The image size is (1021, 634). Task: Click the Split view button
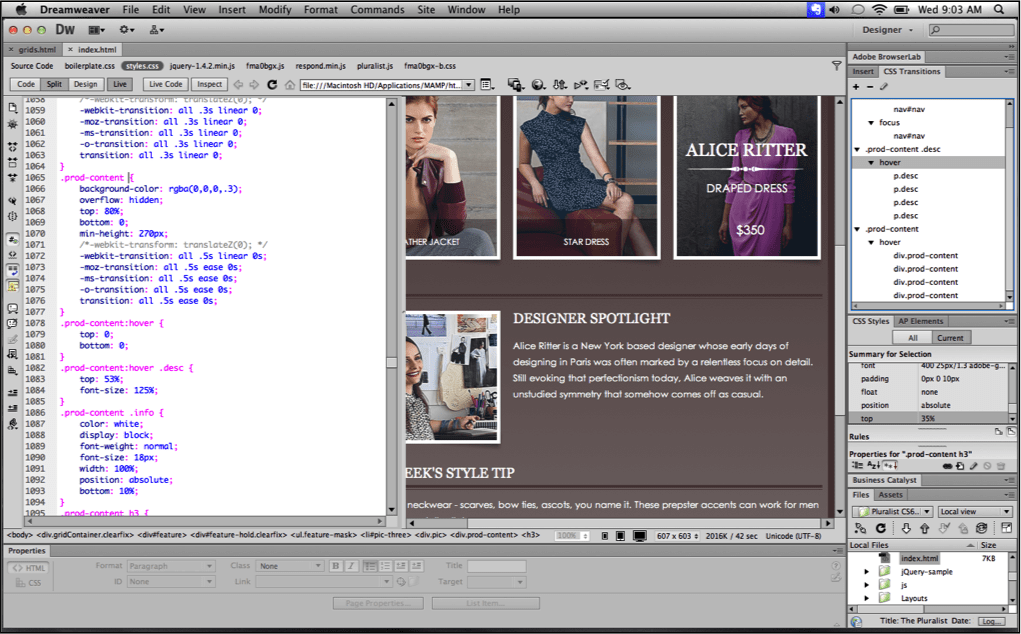pyautogui.click(x=54, y=84)
